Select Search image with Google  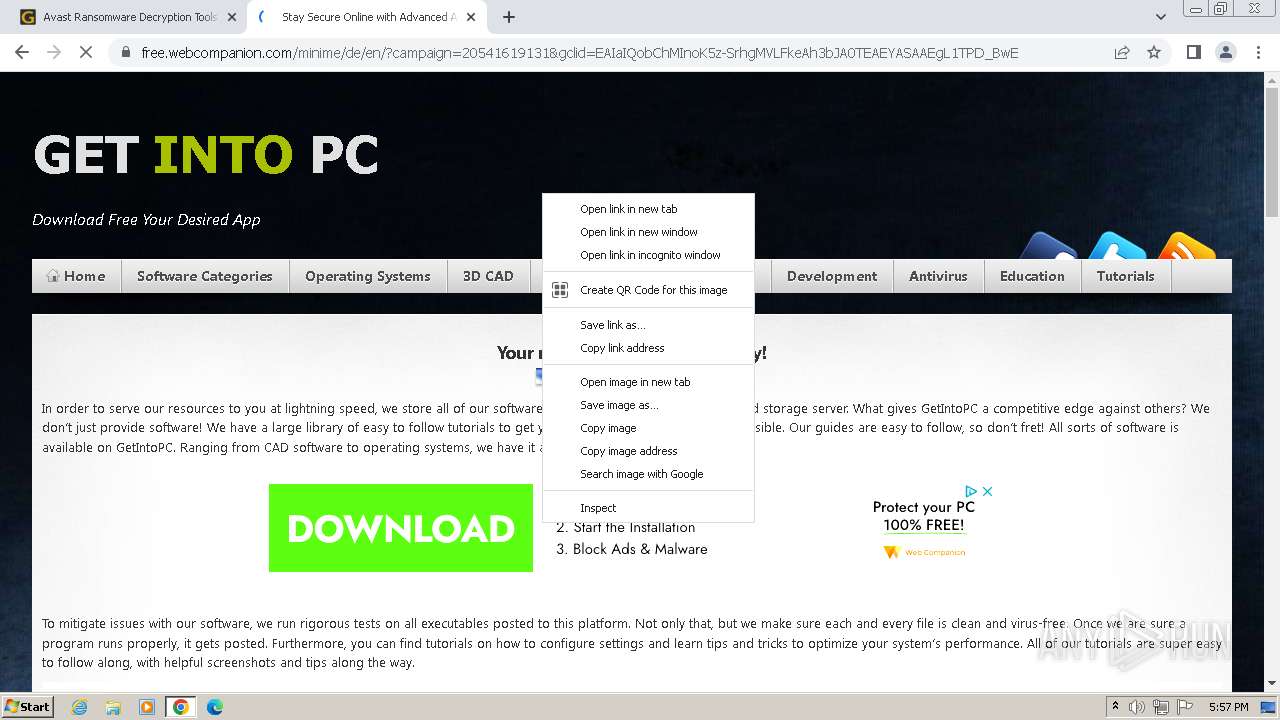[648, 474]
